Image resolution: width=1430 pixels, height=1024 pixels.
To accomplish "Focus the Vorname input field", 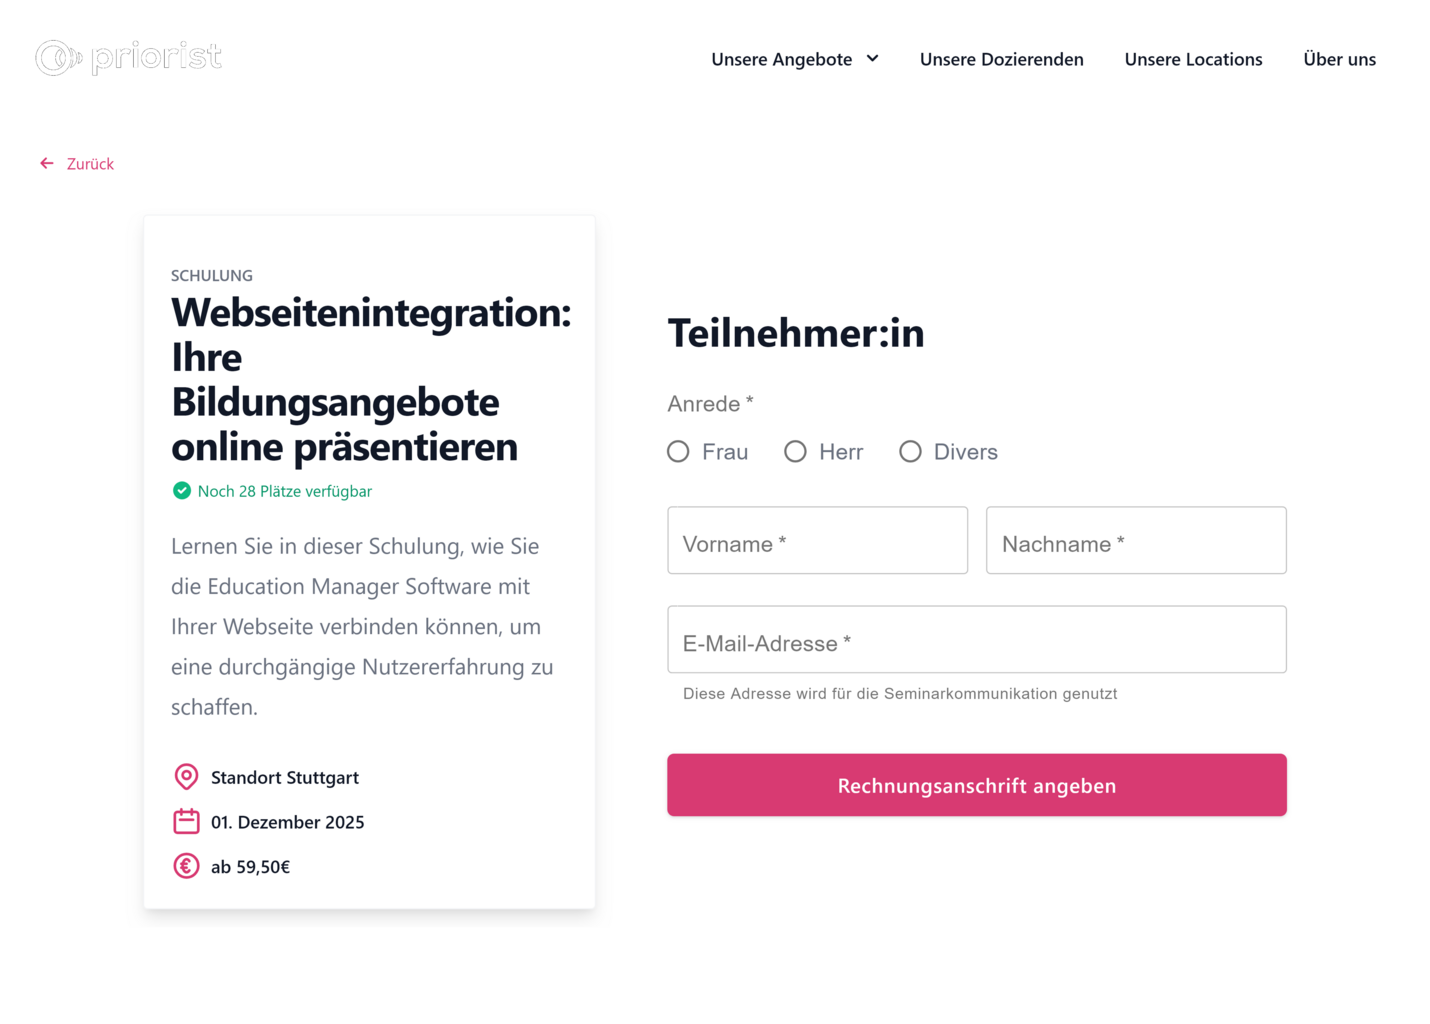I will [x=817, y=541].
